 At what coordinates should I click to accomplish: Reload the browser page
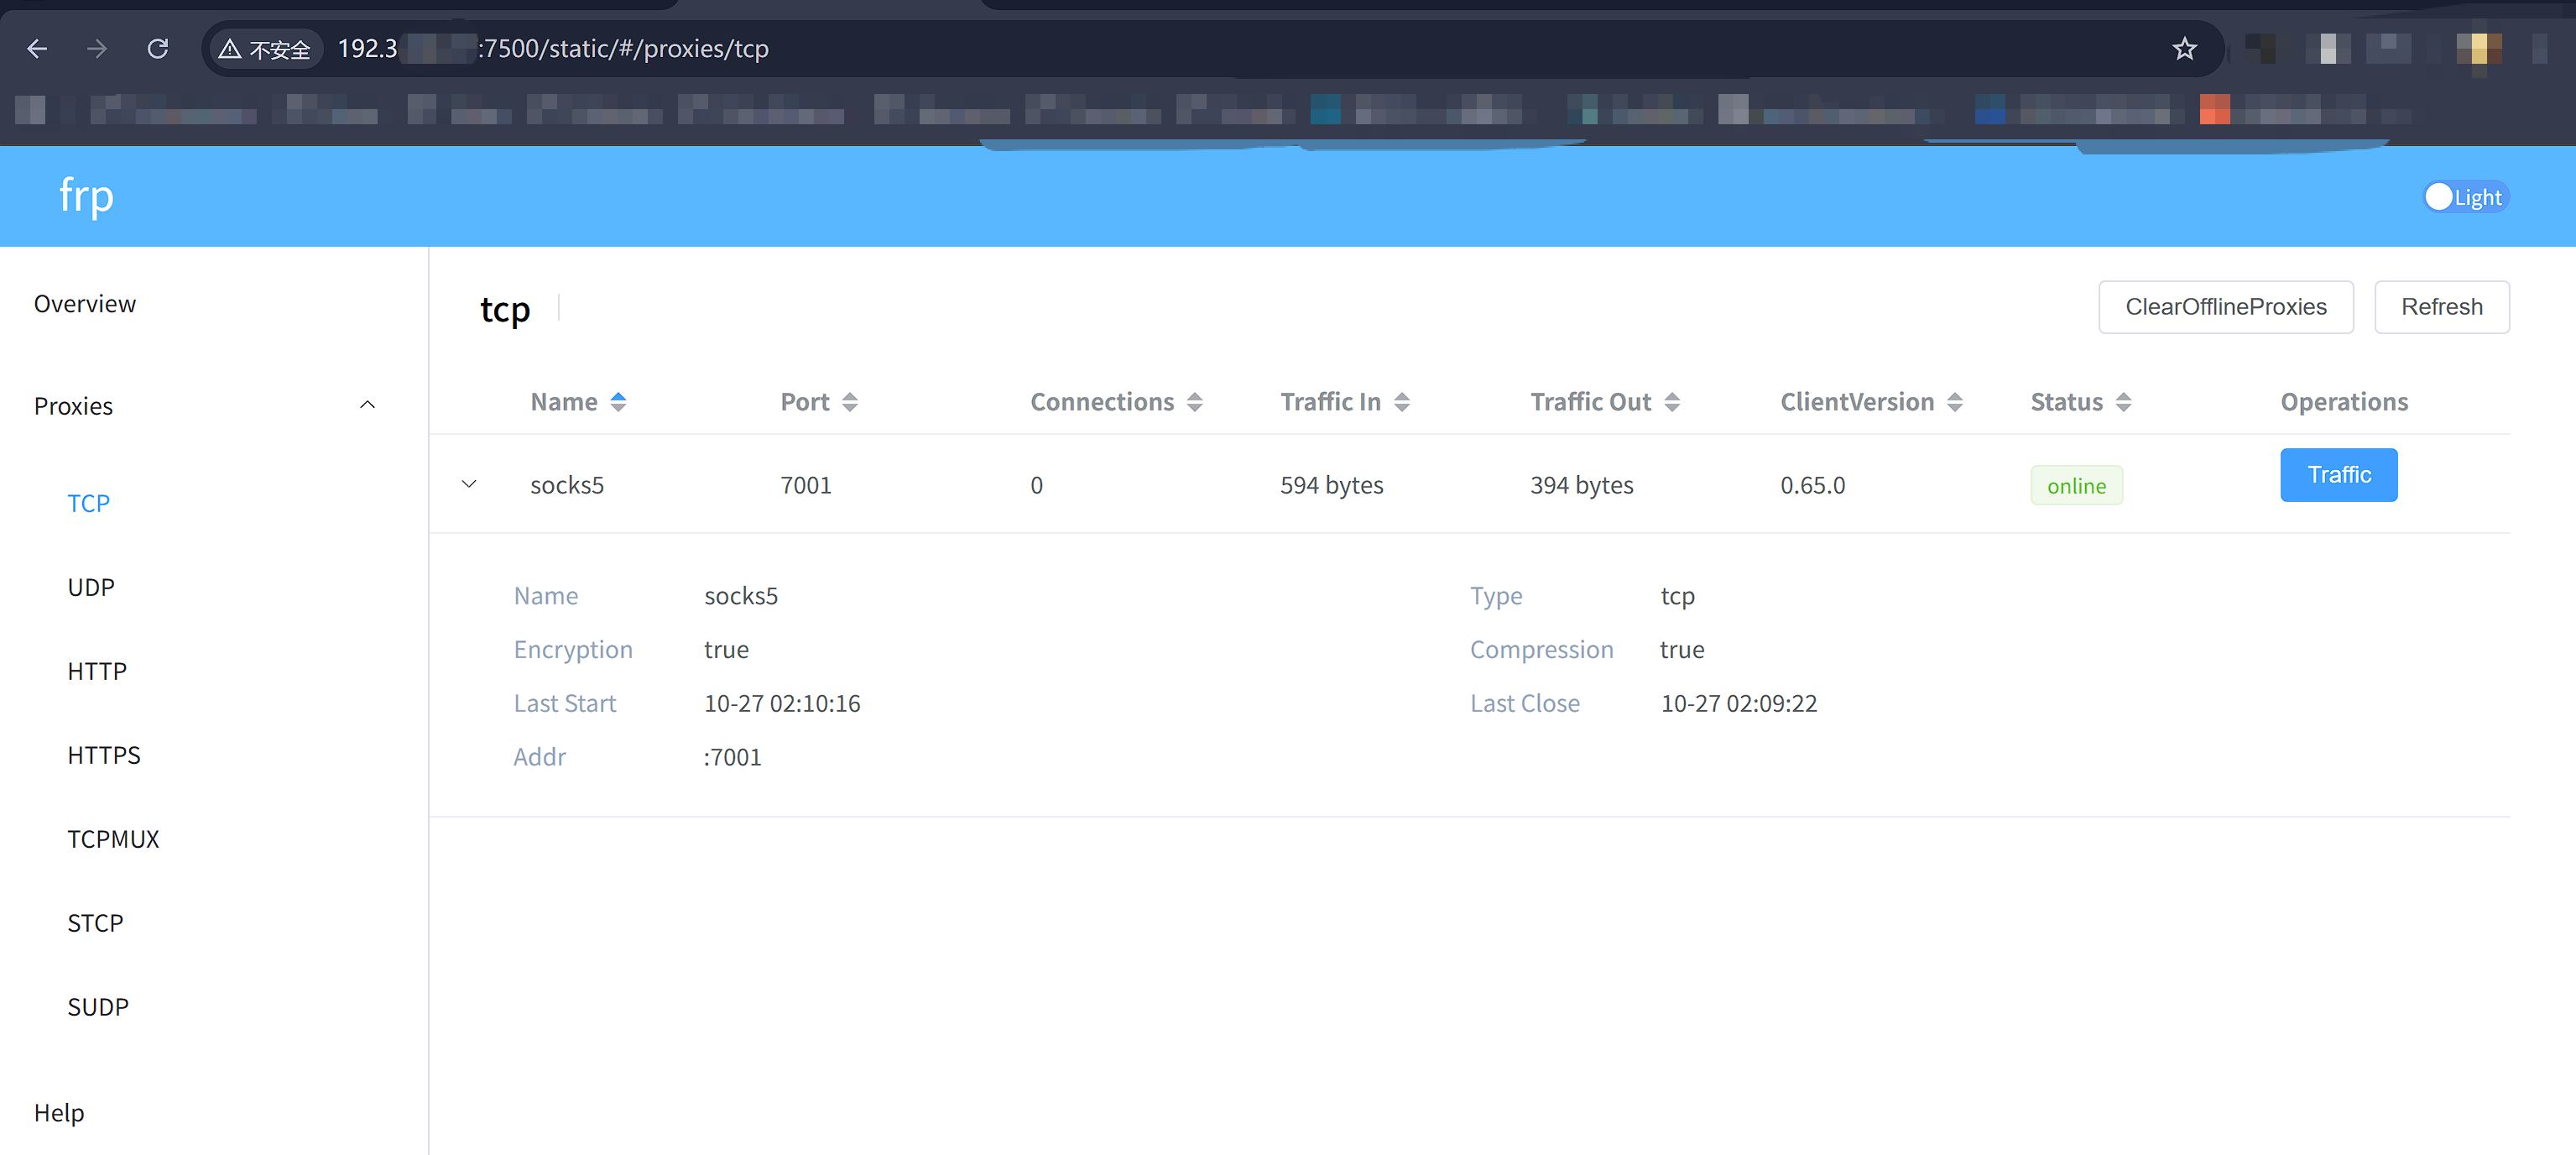(x=158, y=49)
